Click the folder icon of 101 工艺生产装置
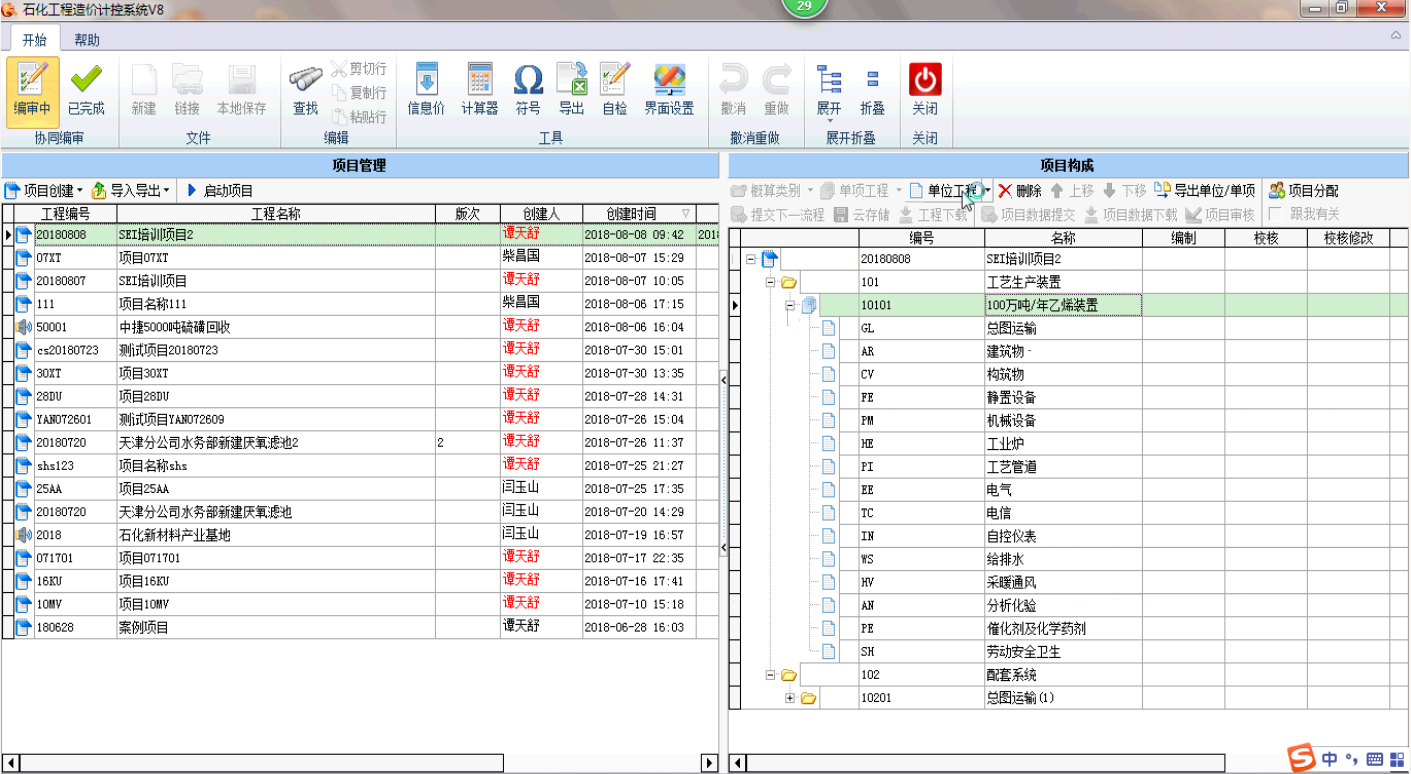 click(788, 282)
